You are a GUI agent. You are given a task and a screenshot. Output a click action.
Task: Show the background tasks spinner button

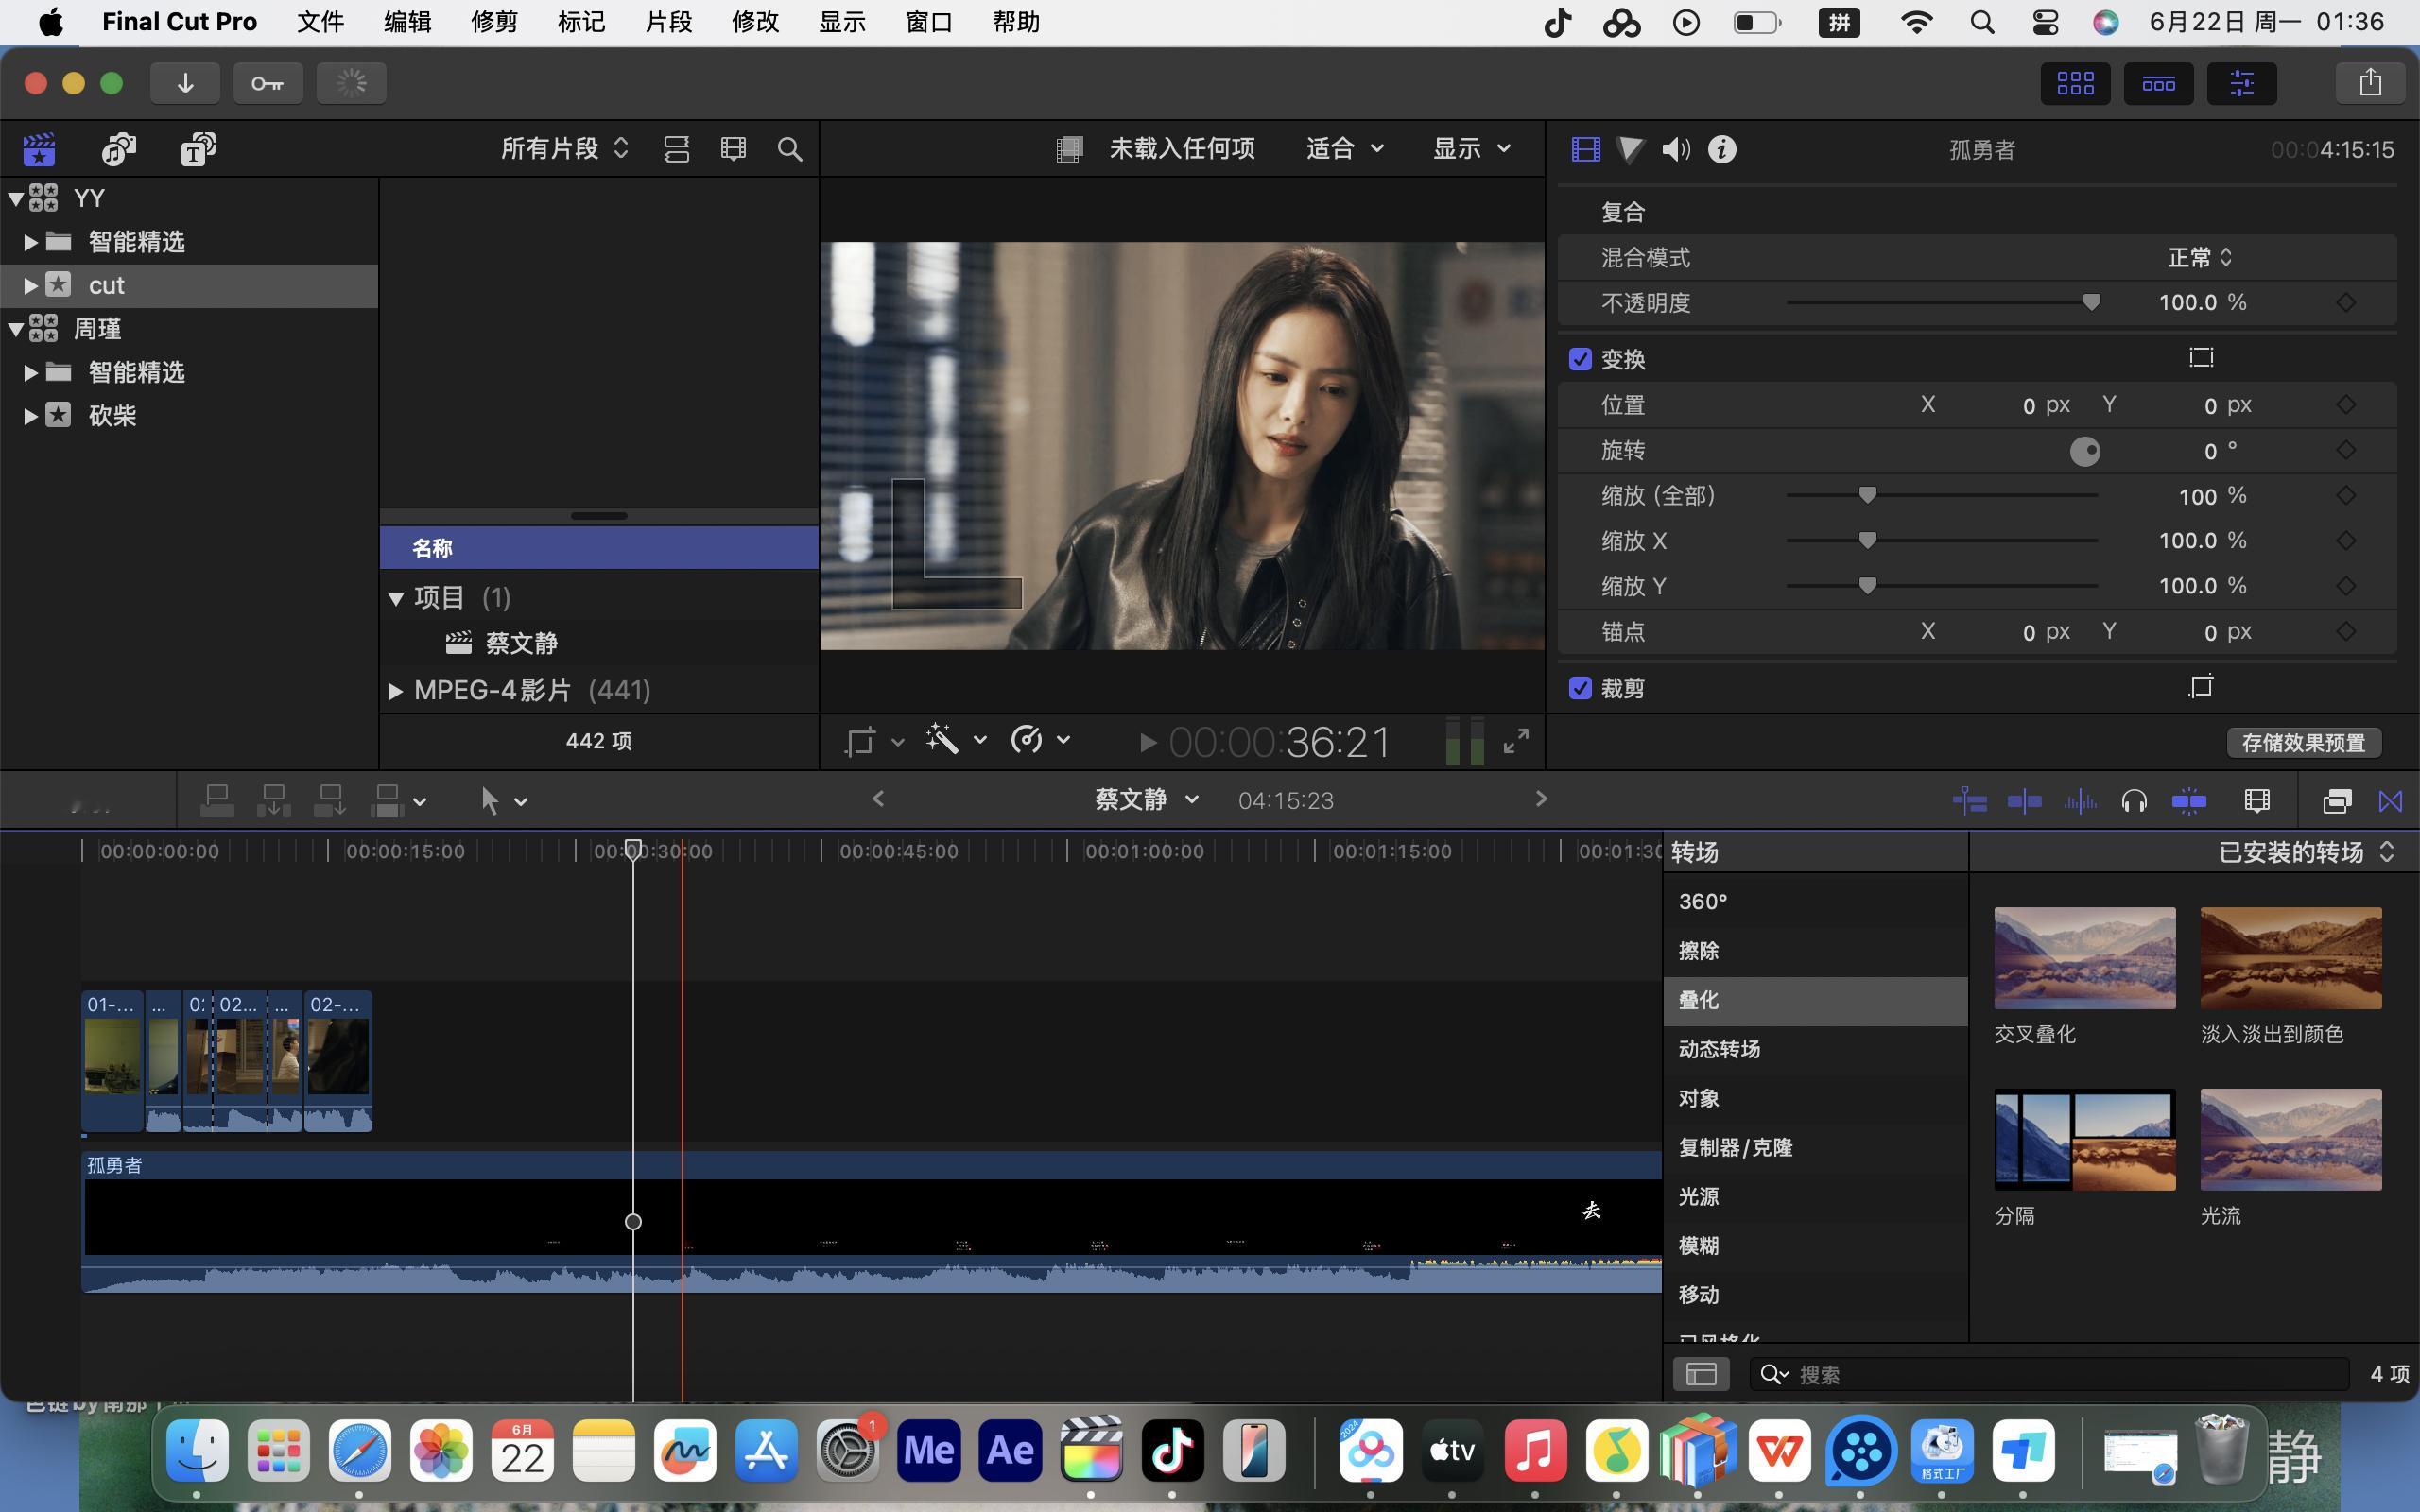coord(351,83)
